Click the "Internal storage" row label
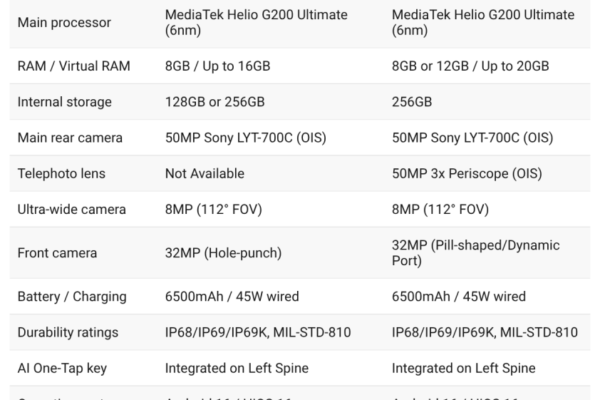Image resolution: width=600 pixels, height=400 pixels. click(65, 102)
